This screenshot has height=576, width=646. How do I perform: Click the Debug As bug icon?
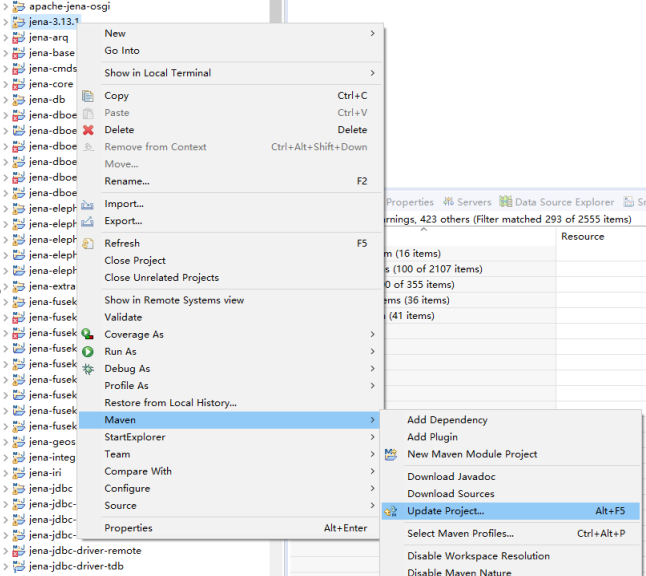coord(88,369)
